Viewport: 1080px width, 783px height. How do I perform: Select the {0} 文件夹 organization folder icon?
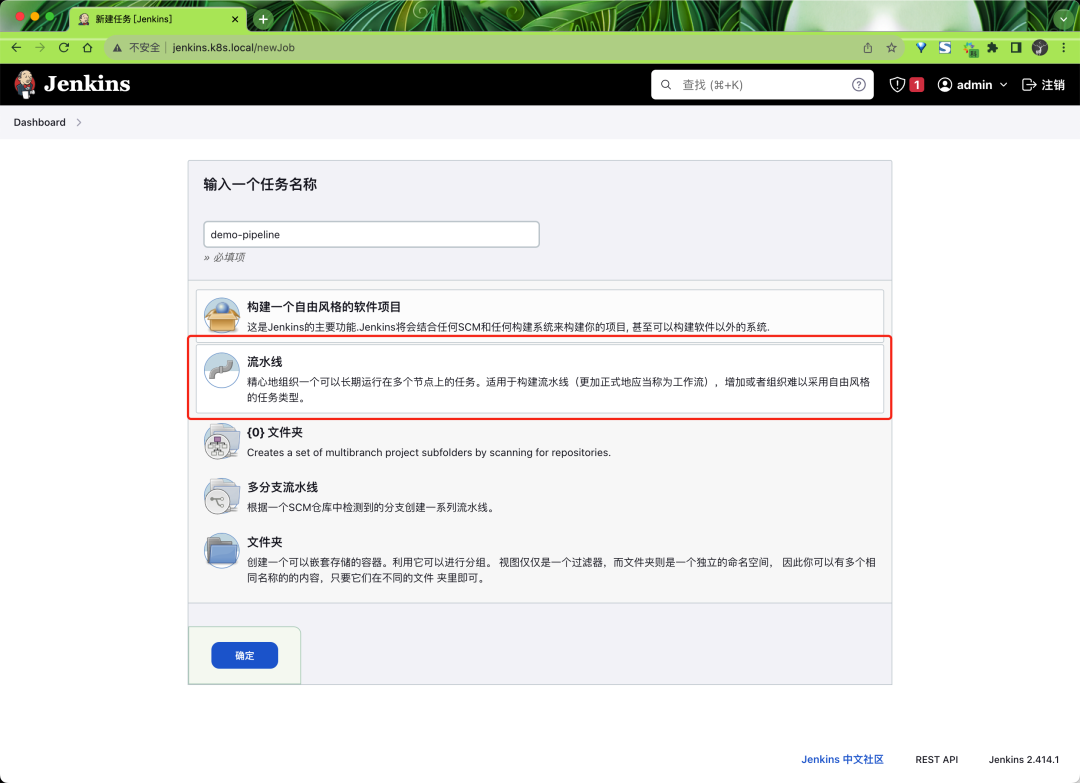[222, 441]
